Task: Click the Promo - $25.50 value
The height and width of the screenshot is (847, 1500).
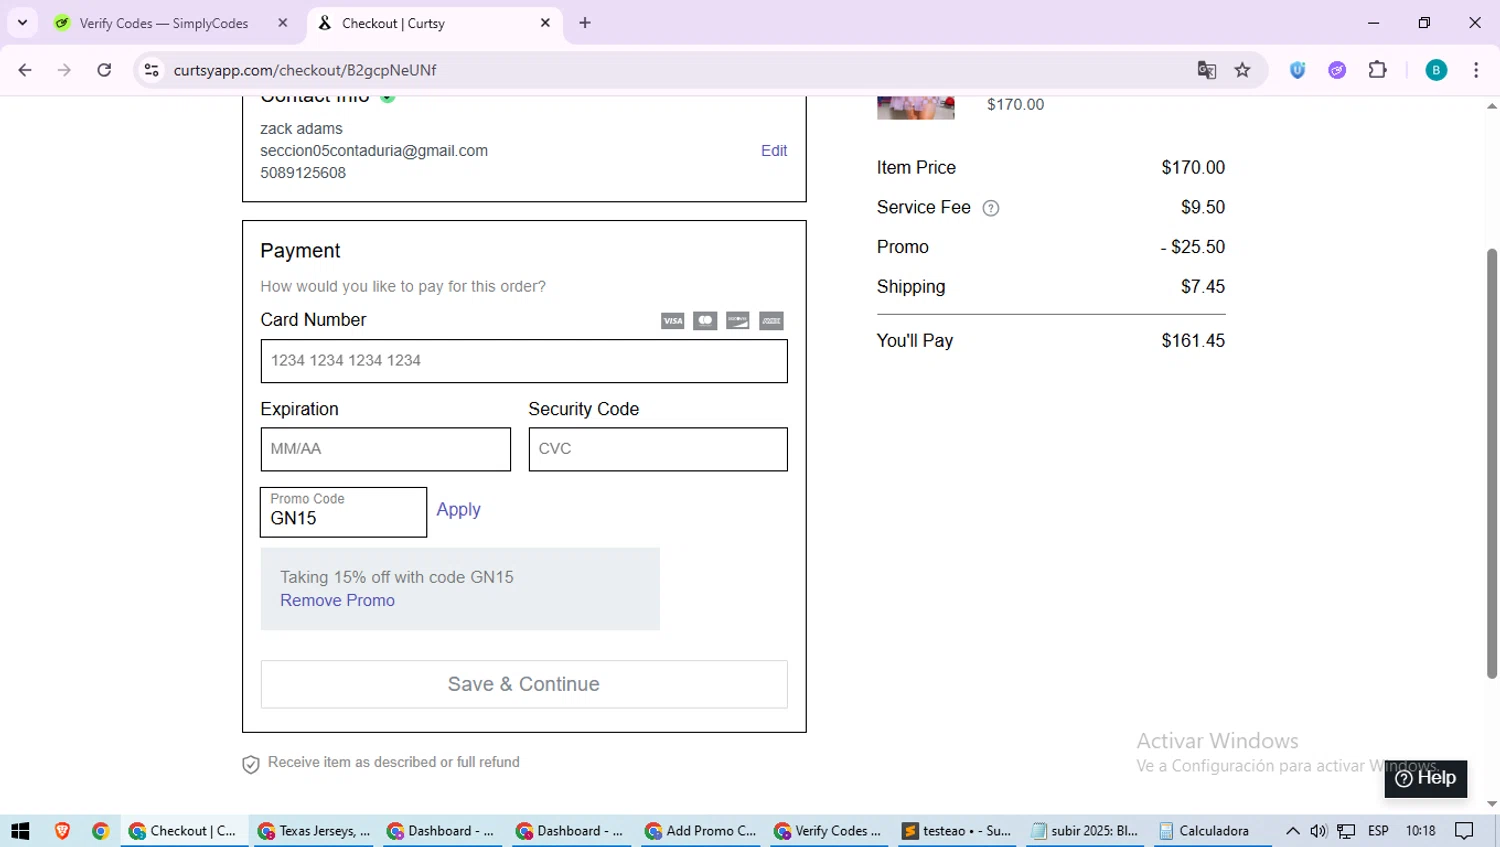Action: click(1193, 247)
